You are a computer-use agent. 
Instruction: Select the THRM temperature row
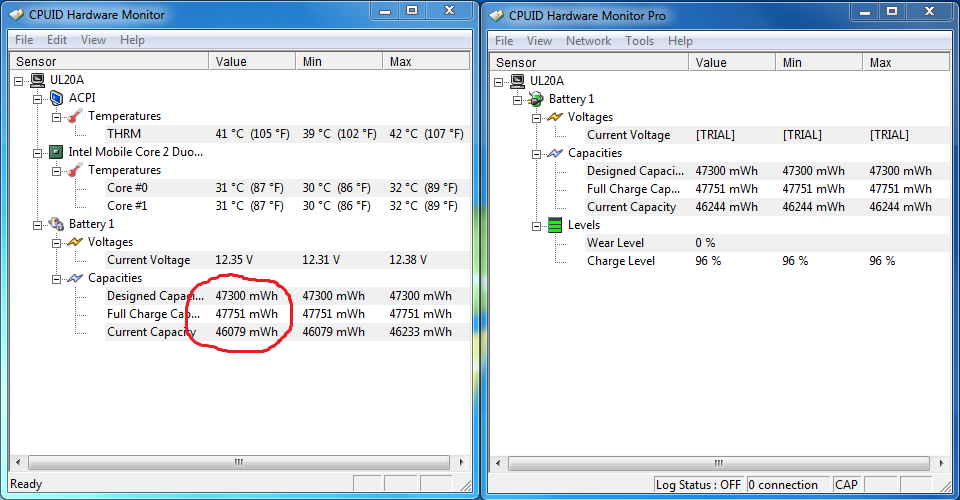point(287,133)
